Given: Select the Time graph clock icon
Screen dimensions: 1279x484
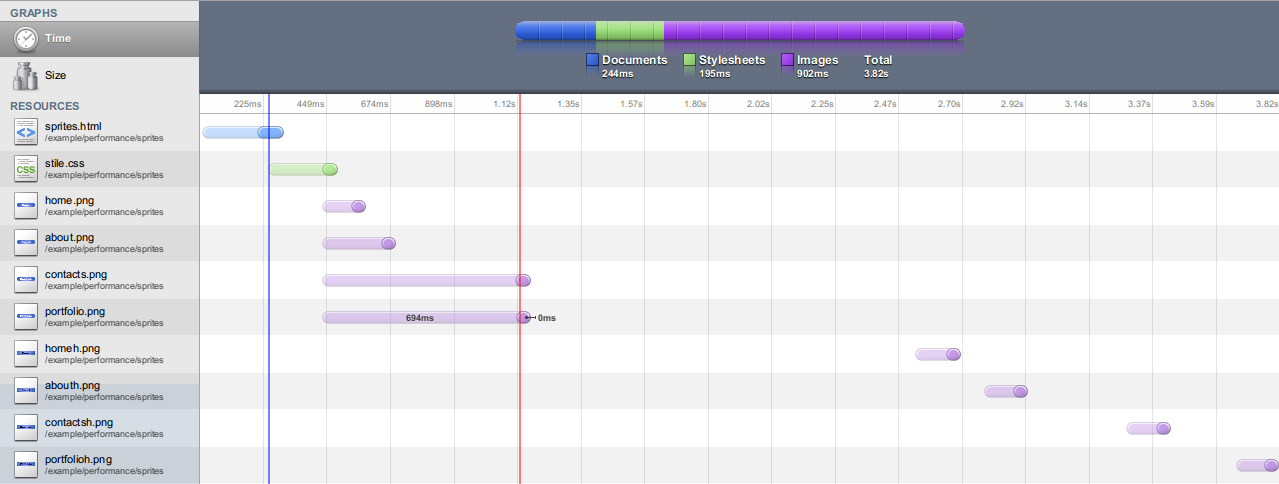Looking at the screenshot, I should 26,39.
